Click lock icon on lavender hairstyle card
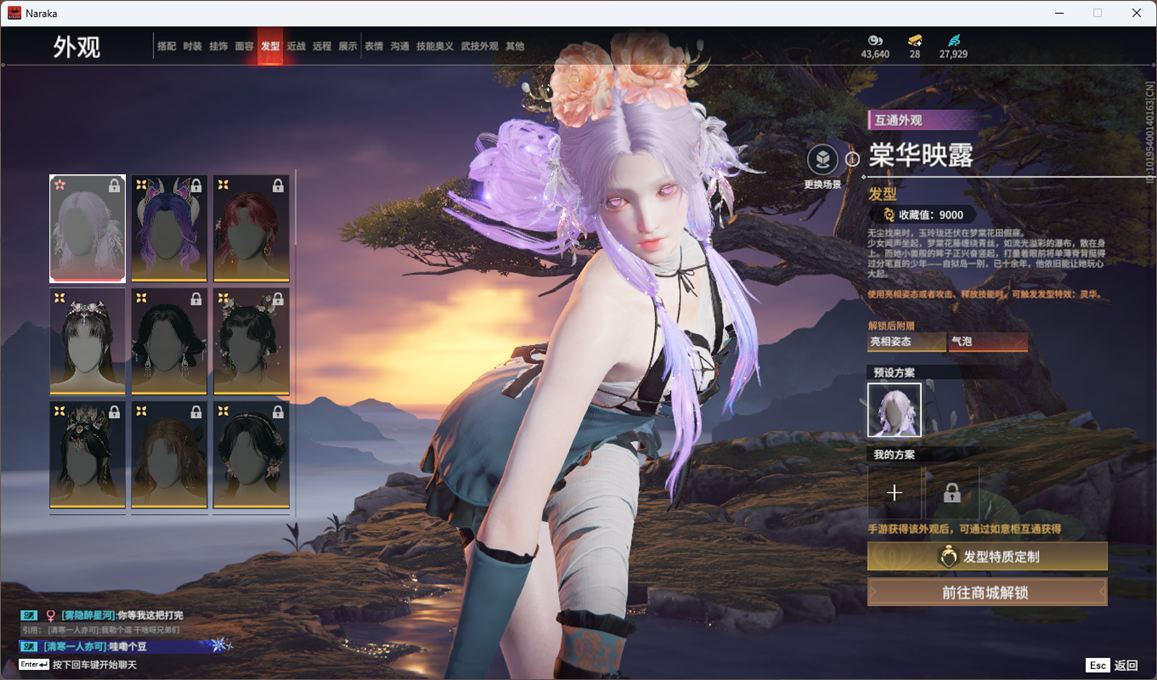Image resolution: width=1157 pixels, height=680 pixels. [x=114, y=185]
